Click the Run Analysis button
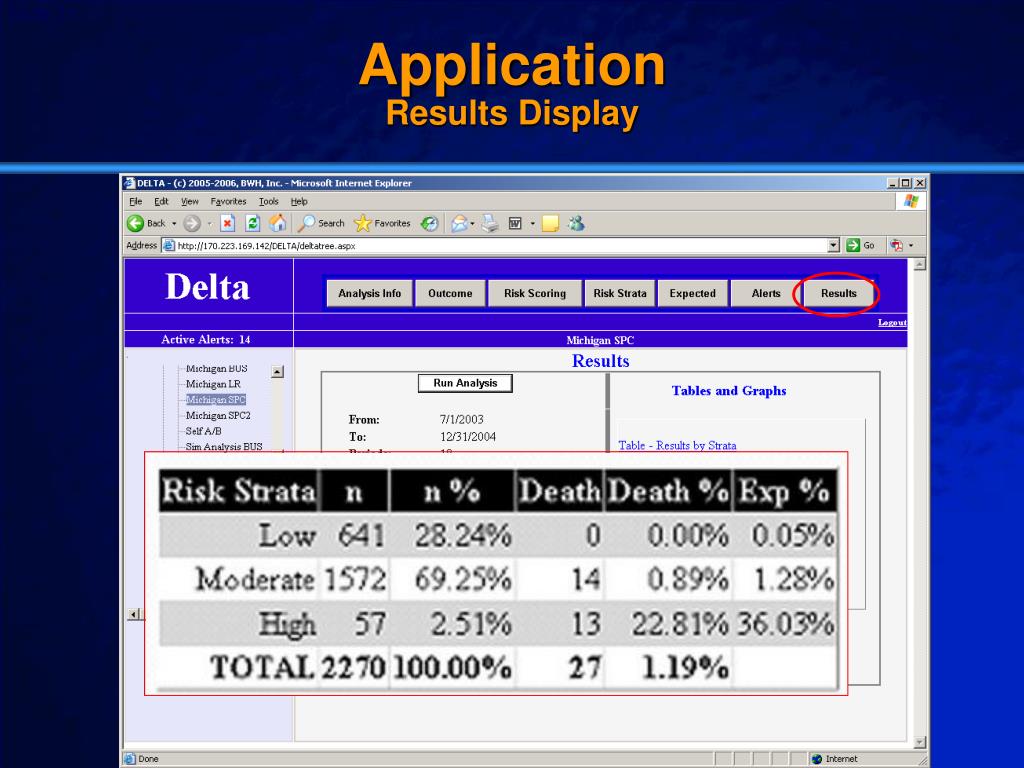The image size is (1024, 768). coord(465,383)
